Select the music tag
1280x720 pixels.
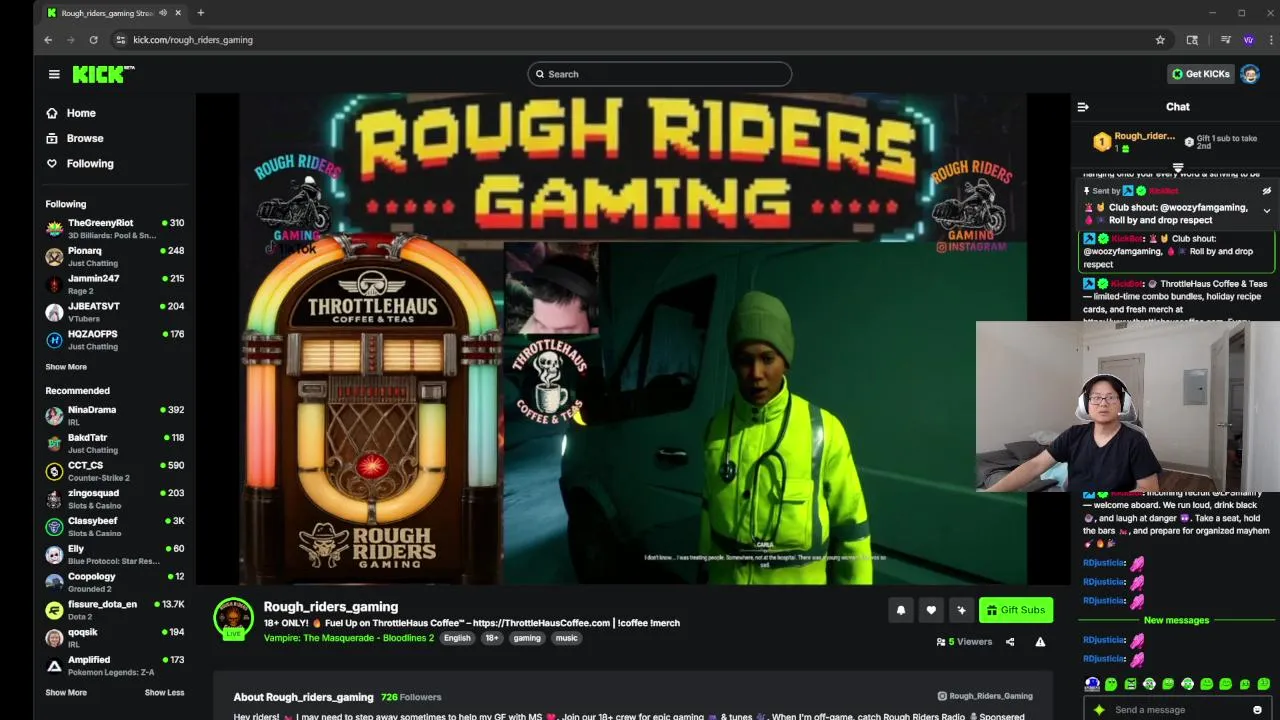click(567, 638)
